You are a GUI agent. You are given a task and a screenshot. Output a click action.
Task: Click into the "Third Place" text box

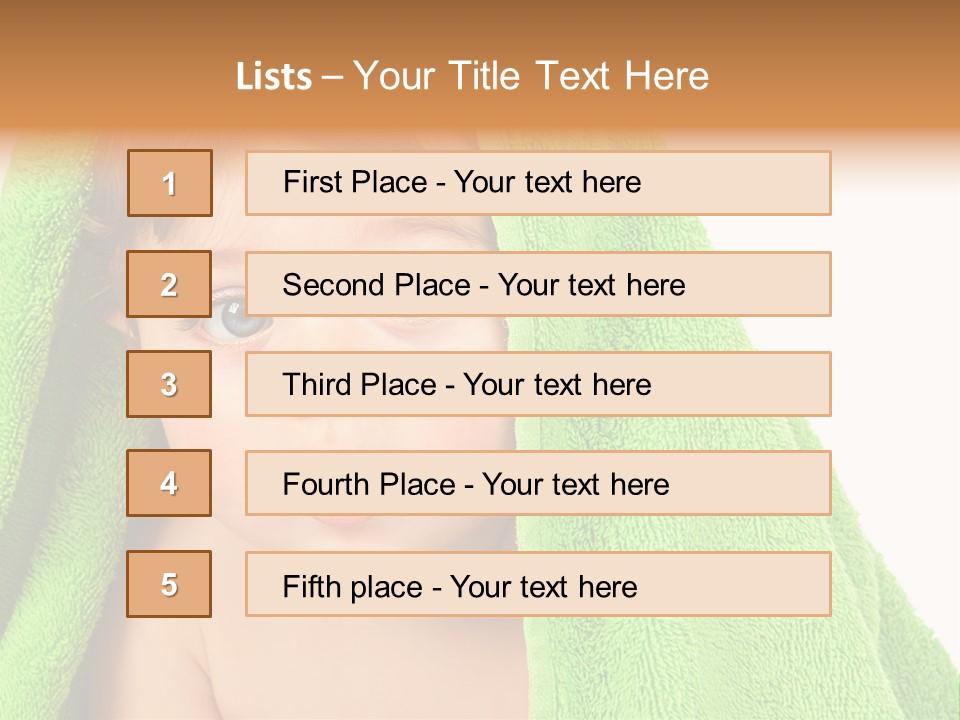[x=538, y=384]
